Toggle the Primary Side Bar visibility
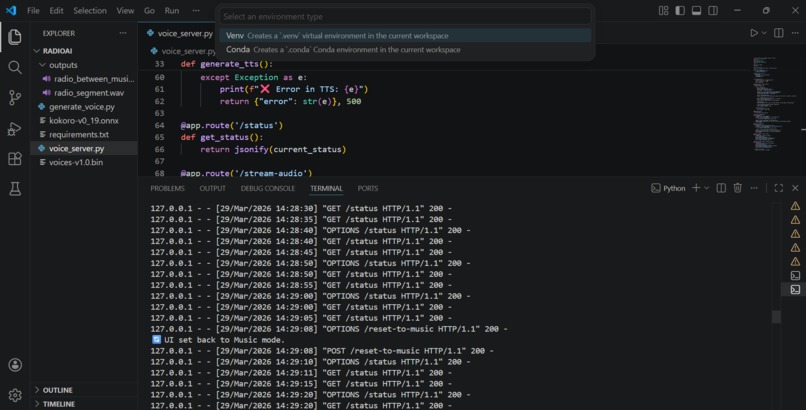The image size is (806, 410). (680, 10)
